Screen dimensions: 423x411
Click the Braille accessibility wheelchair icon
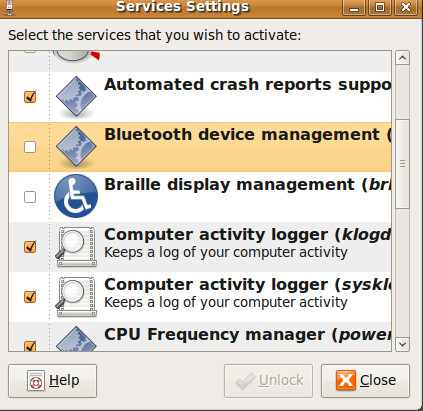[x=76, y=196]
